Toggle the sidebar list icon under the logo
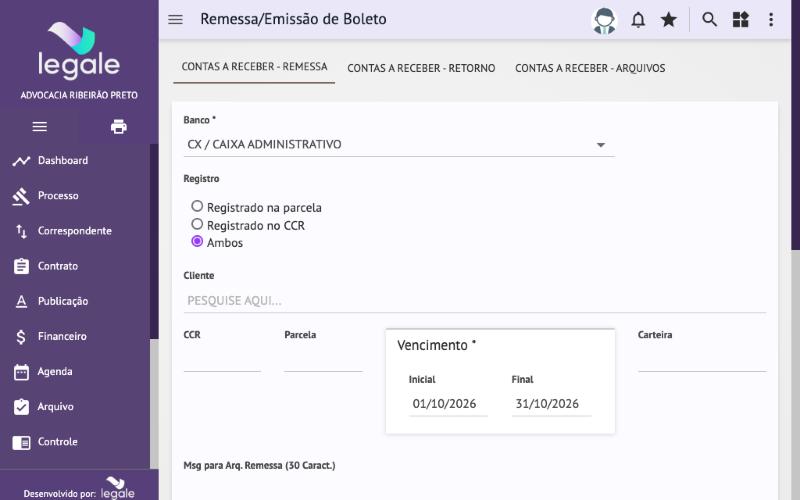The height and width of the screenshot is (500, 800). coord(40,127)
